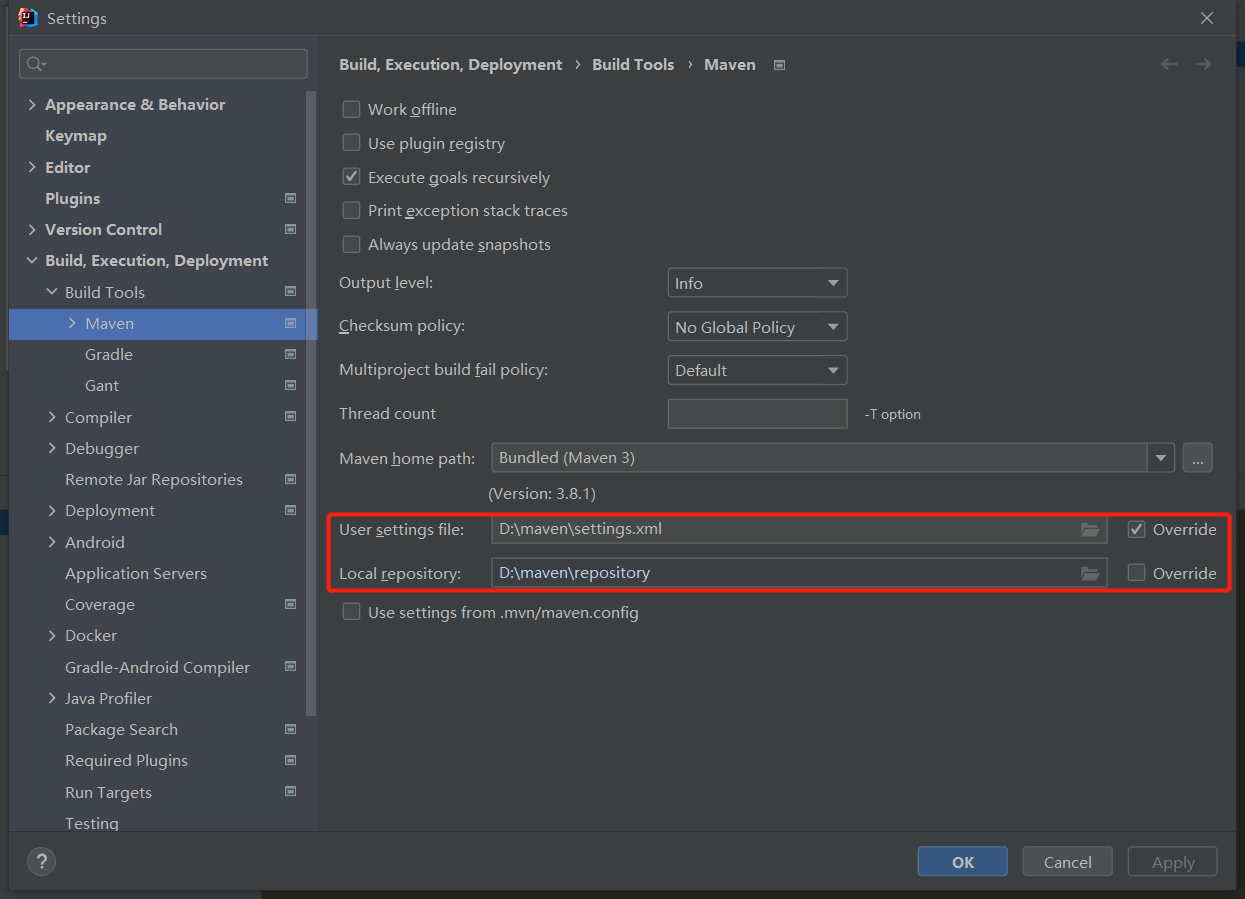Click the search magnifier icon in settings
Screen dimensions: 1245x899
pyautogui.click(x=36, y=64)
